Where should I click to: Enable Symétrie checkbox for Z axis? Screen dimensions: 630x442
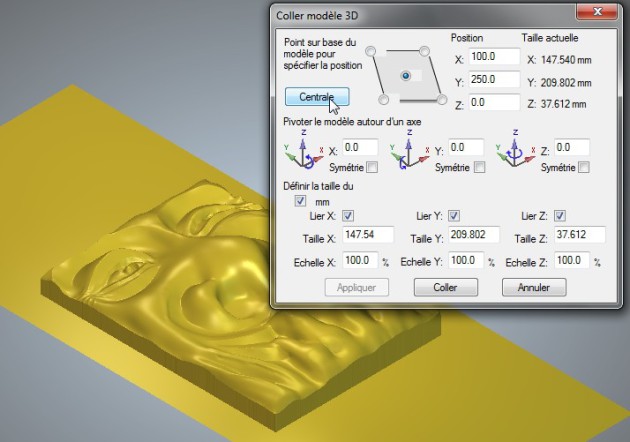584,167
